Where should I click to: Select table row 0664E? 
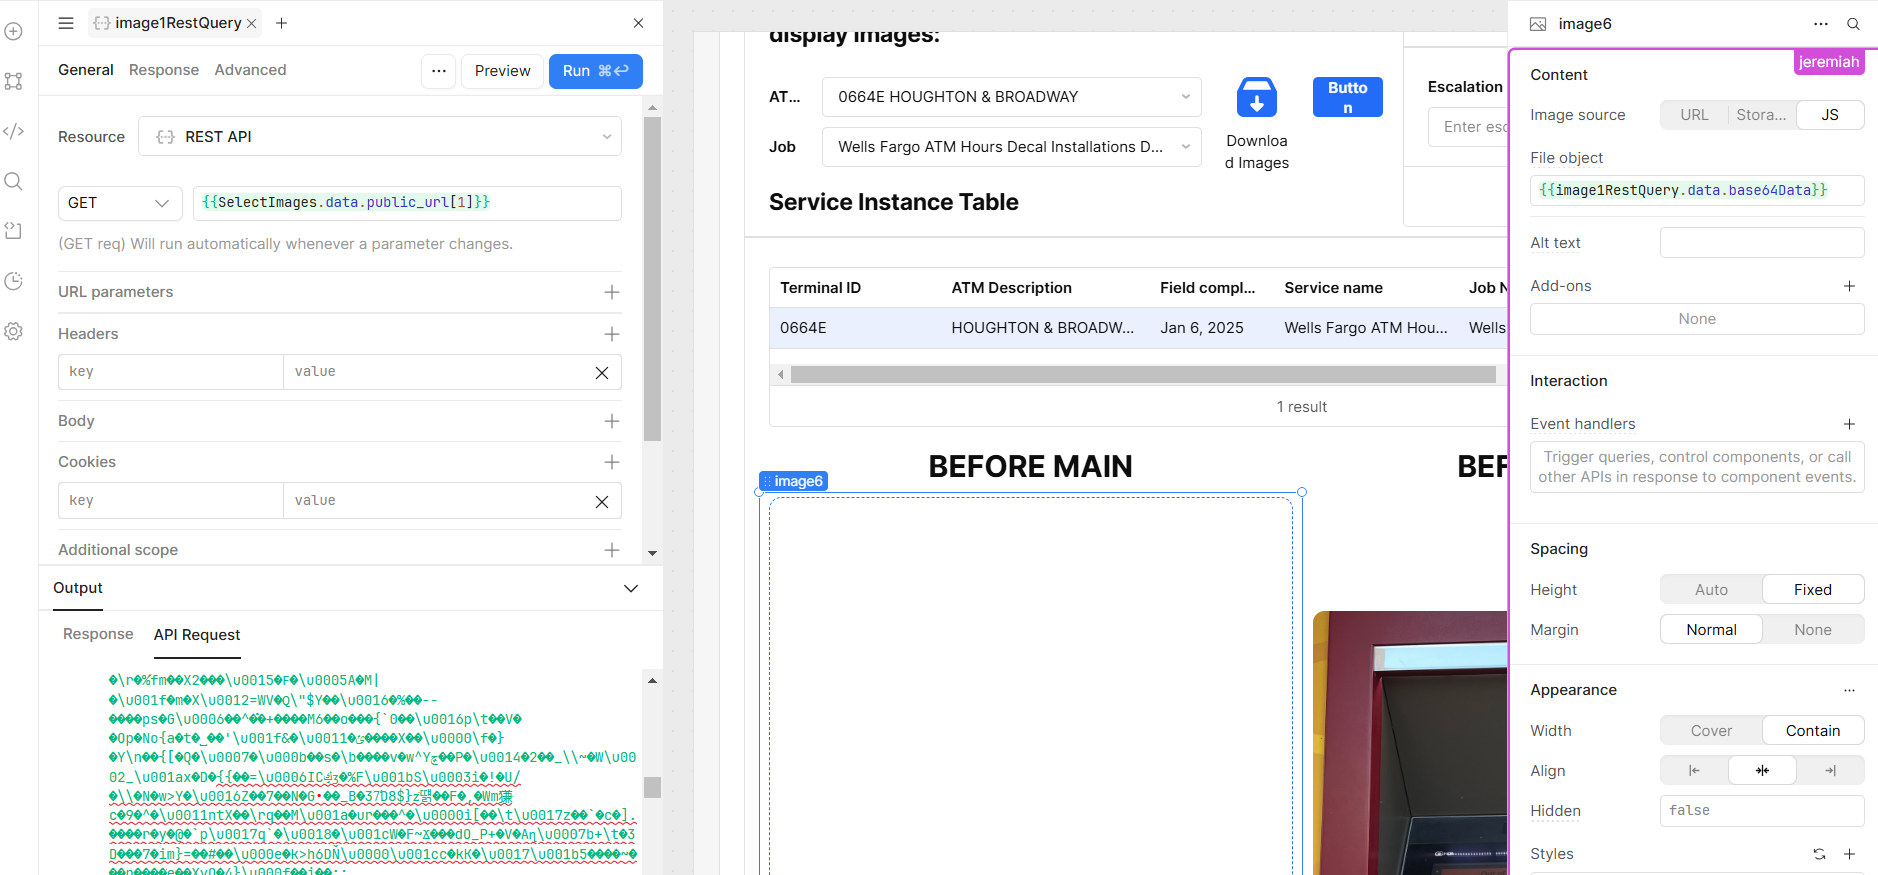(1138, 328)
